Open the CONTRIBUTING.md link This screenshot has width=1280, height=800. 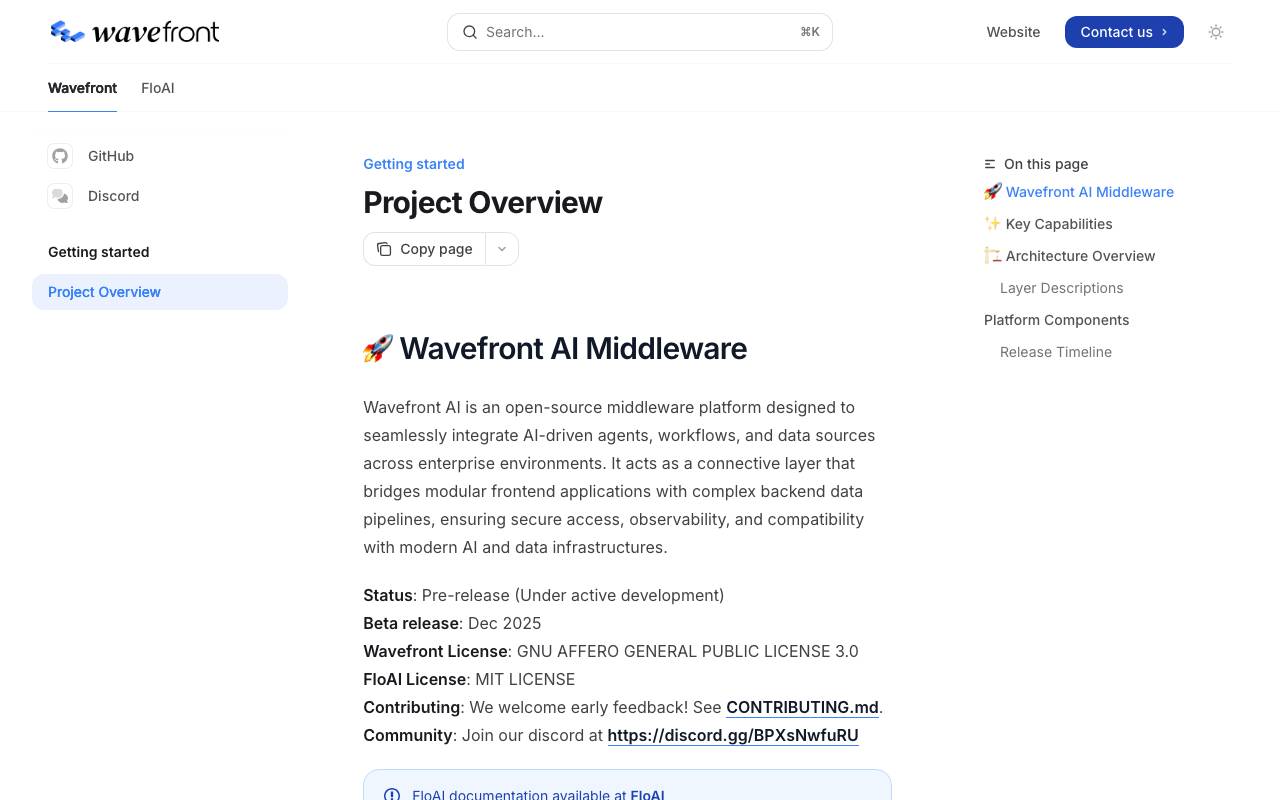[802, 707]
